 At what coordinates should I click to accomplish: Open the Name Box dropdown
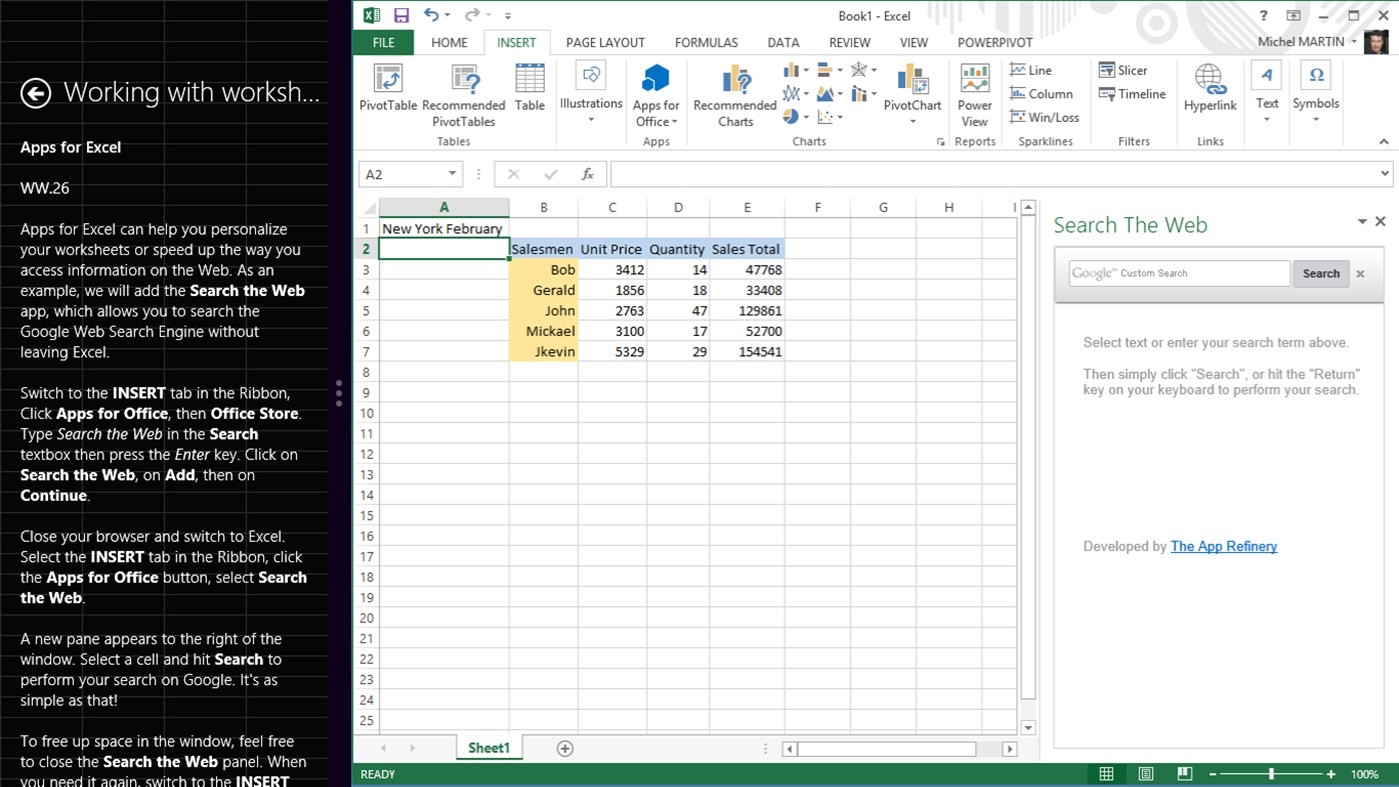pyautogui.click(x=451, y=173)
